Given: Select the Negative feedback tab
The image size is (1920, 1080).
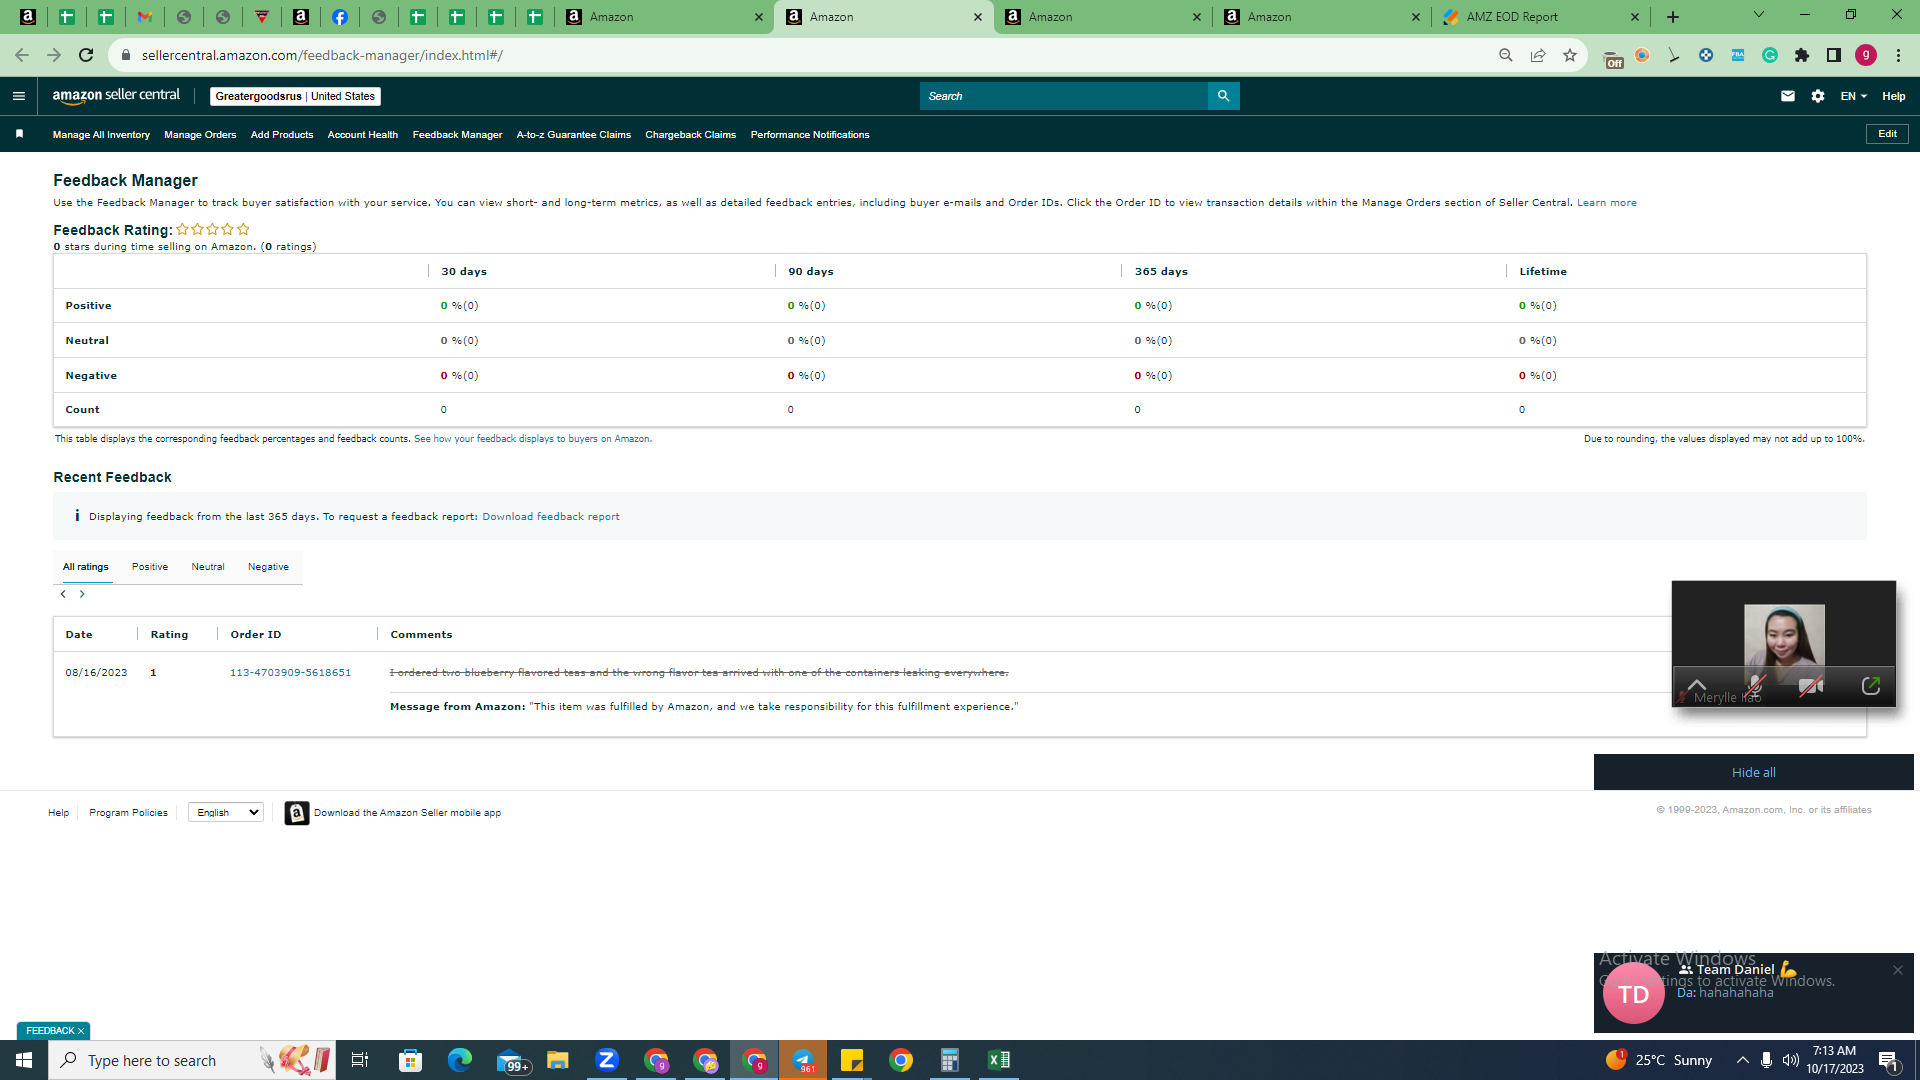Looking at the screenshot, I should [268, 567].
